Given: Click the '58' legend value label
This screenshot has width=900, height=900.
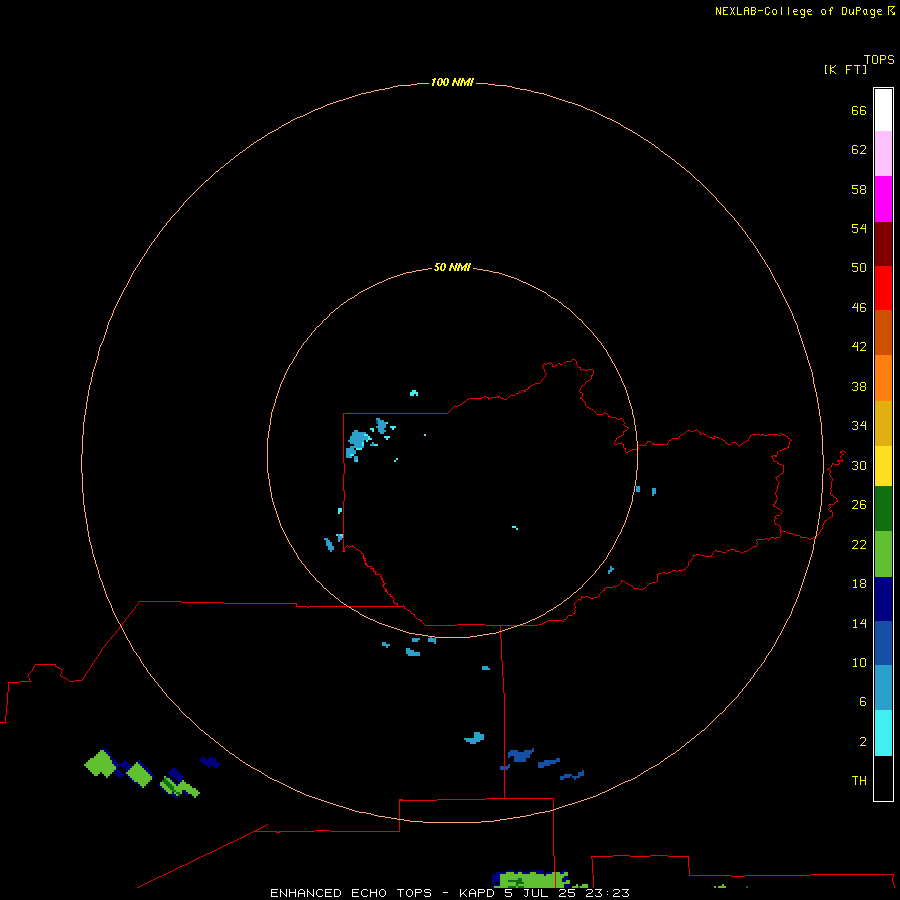Looking at the screenshot, I should click(x=859, y=189).
